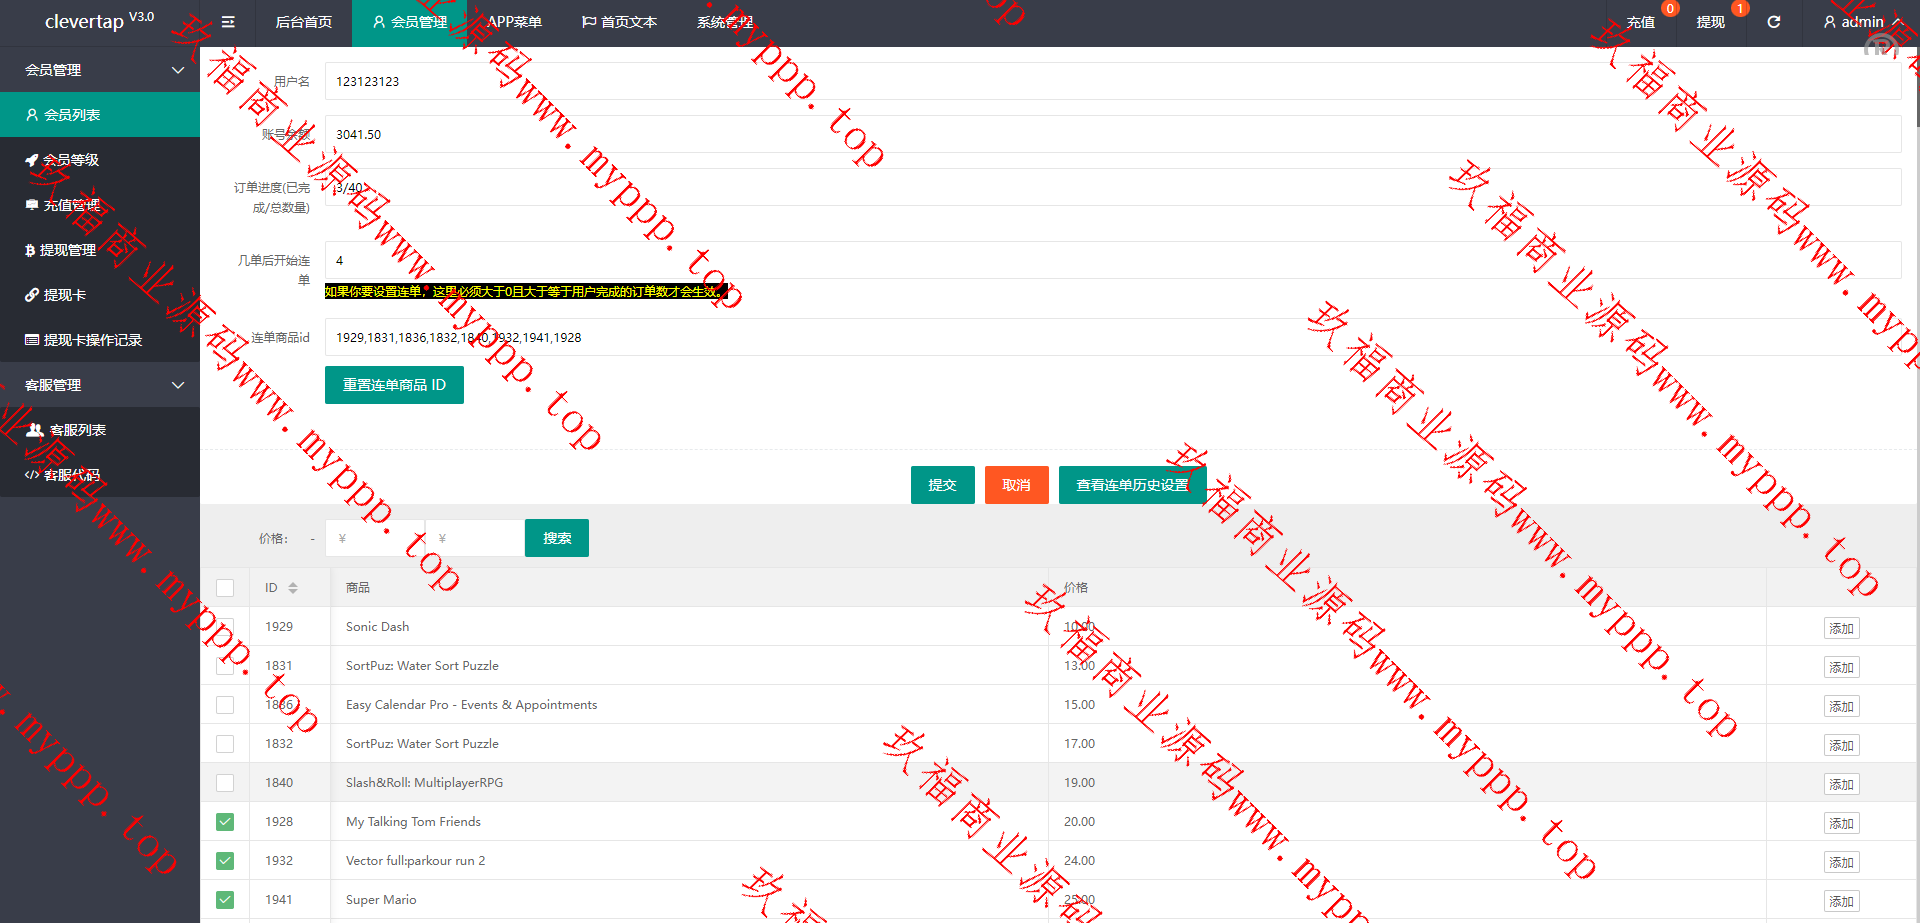Viewport: 1920px width, 923px height.
Task: Open the admin user dropdown
Action: click(1861, 22)
